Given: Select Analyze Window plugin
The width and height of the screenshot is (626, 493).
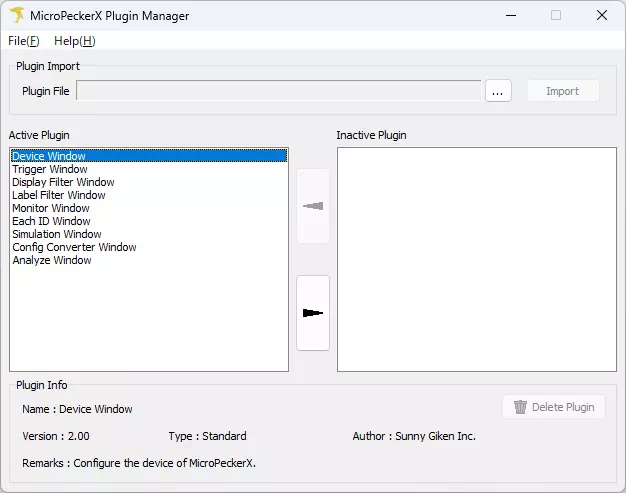Looking at the screenshot, I should [x=149, y=260].
